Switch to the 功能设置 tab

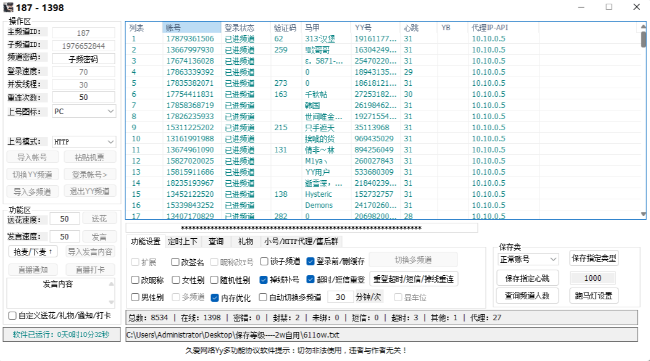(x=146, y=241)
